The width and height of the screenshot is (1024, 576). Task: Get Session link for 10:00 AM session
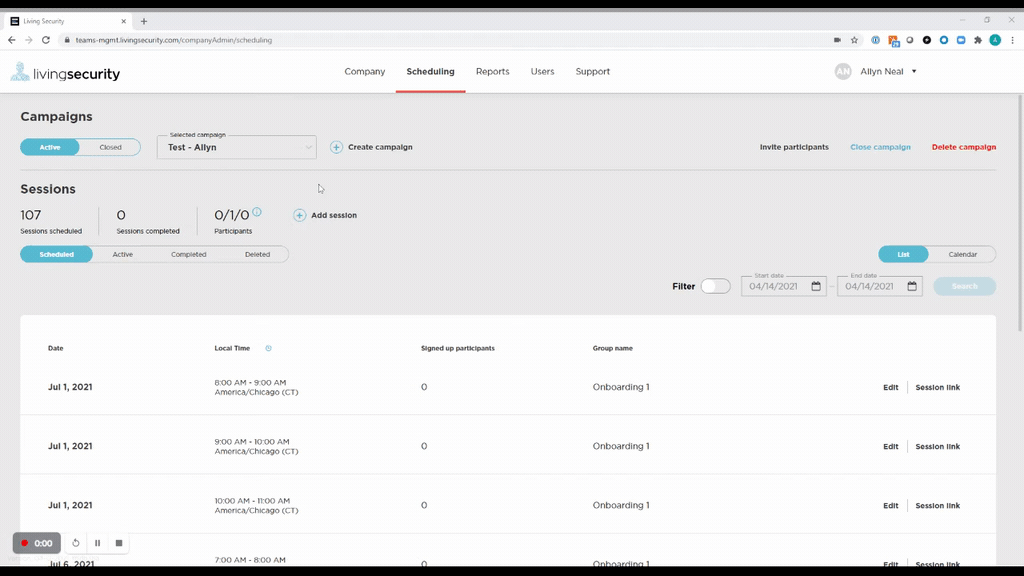coord(938,505)
